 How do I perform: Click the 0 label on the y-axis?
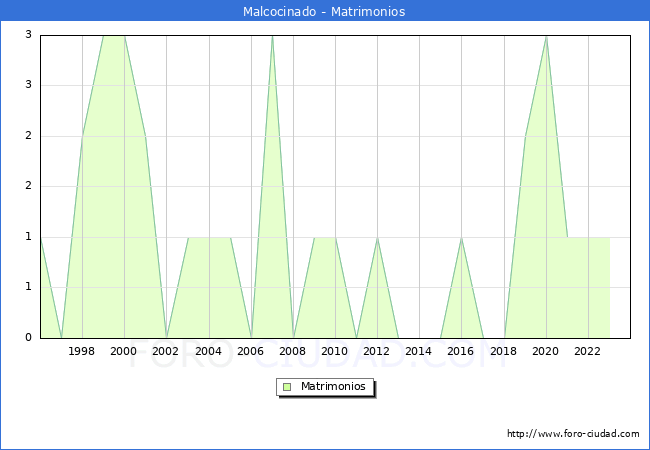click(x=29, y=338)
